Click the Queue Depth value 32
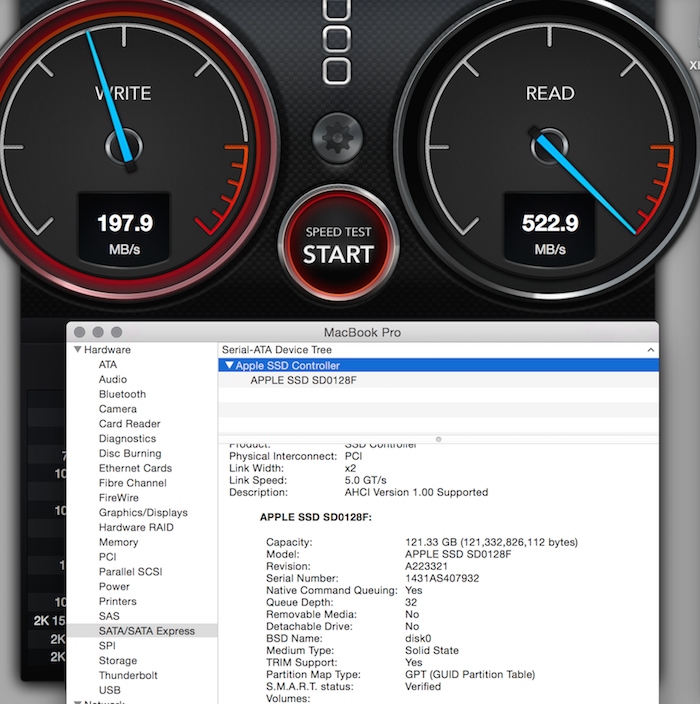Screen dimensions: 700x704 [411, 603]
